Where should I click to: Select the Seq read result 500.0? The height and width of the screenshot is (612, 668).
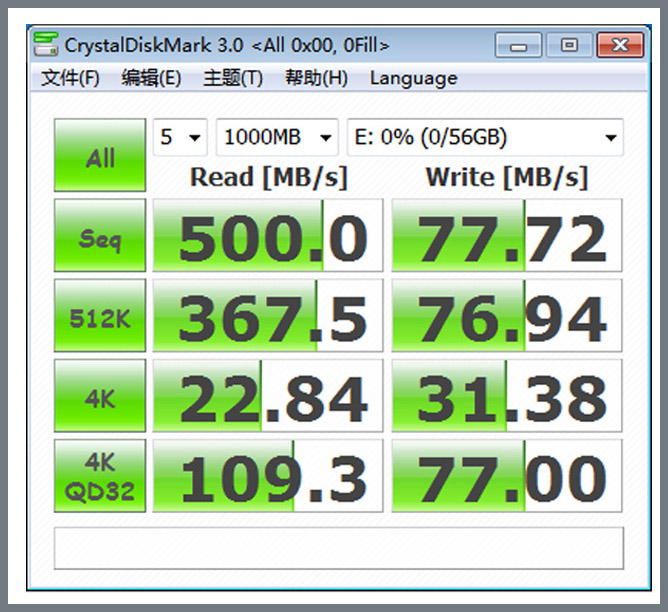(x=268, y=235)
